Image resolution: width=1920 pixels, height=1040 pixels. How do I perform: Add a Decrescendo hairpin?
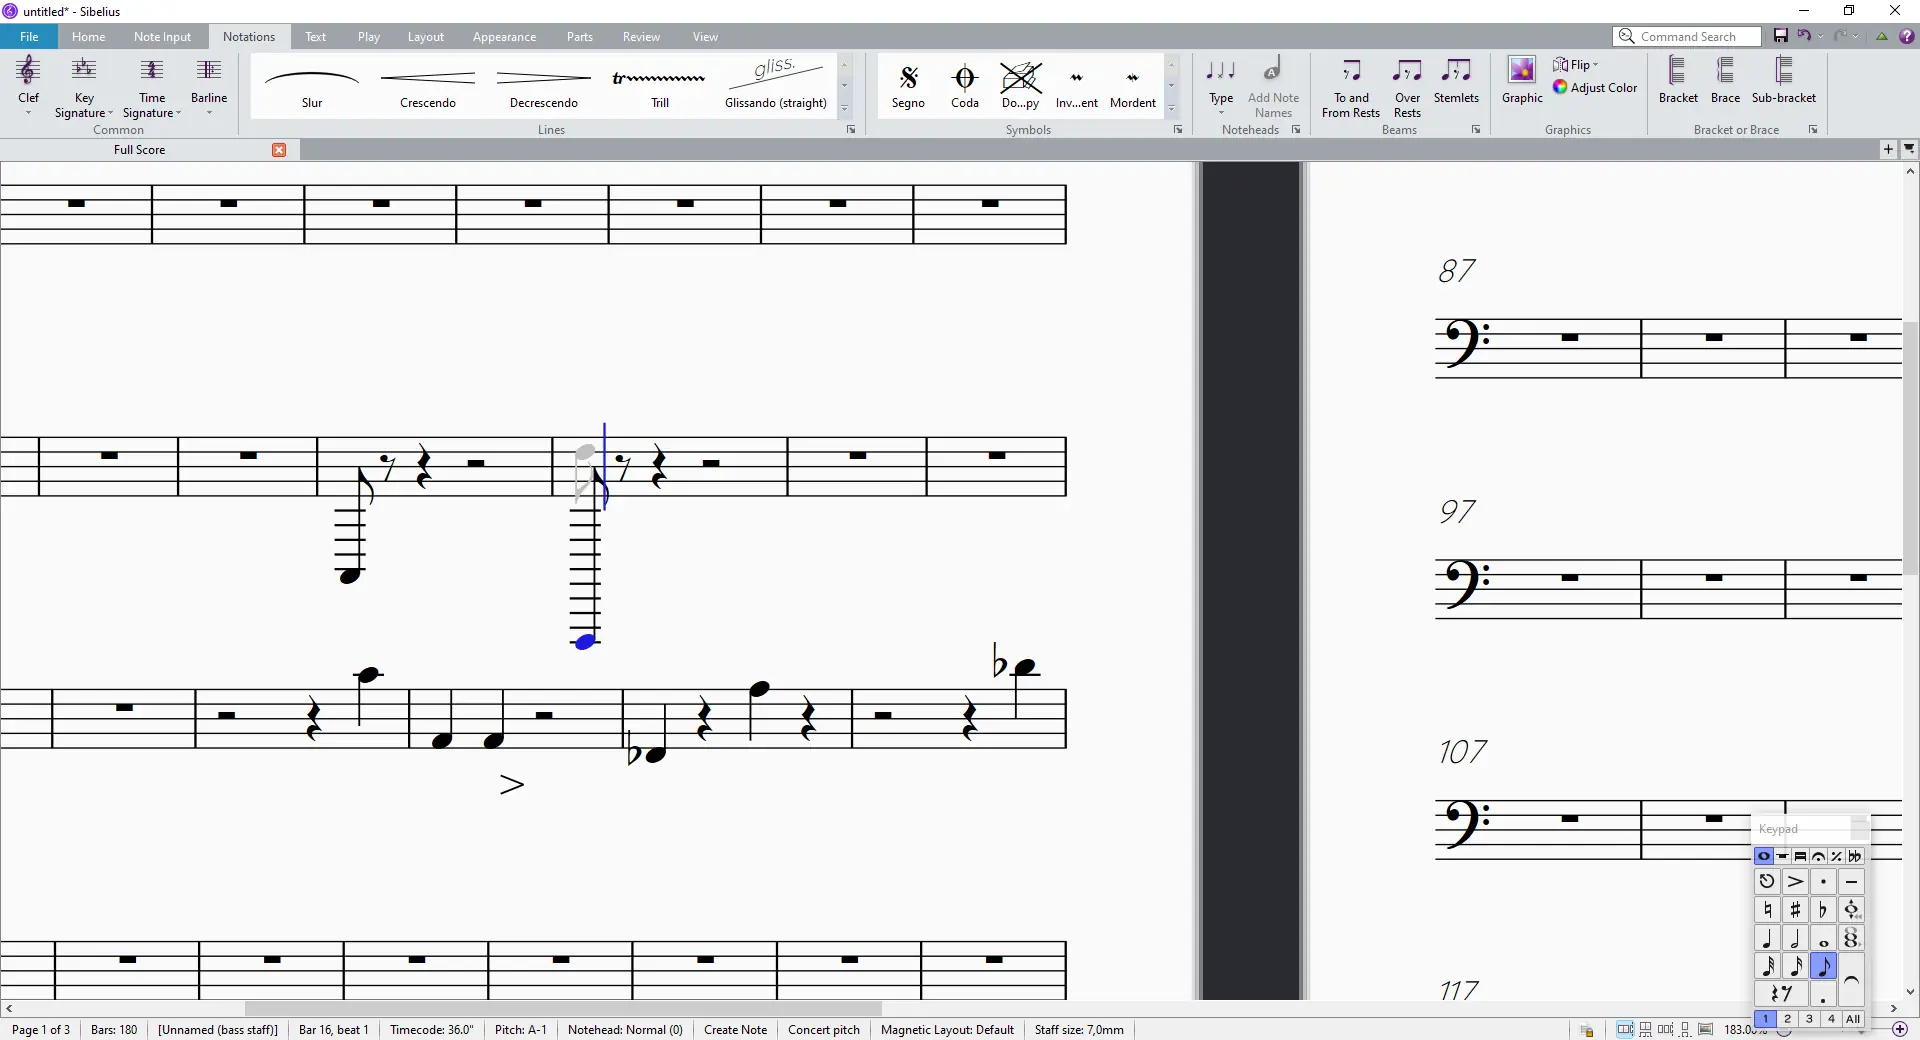pyautogui.click(x=544, y=85)
